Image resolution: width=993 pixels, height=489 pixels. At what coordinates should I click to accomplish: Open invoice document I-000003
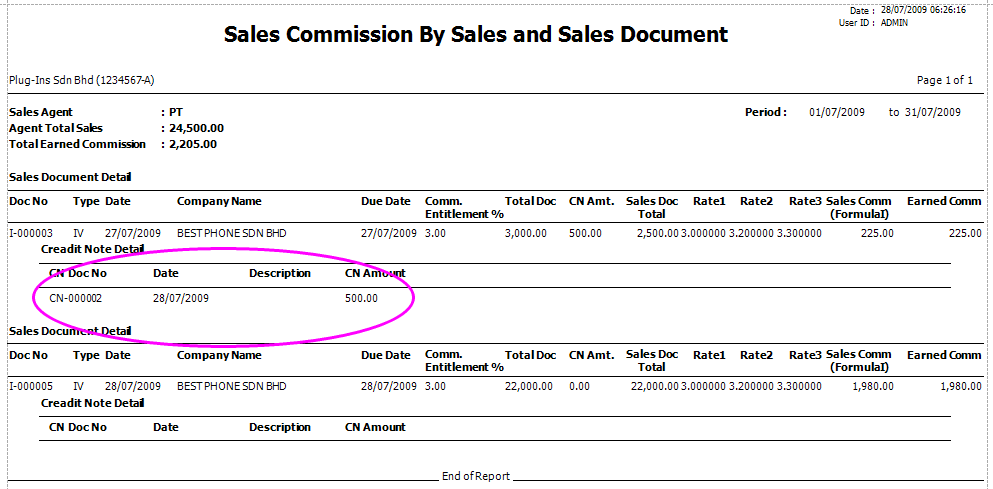pyautogui.click(x=31, y=233)
